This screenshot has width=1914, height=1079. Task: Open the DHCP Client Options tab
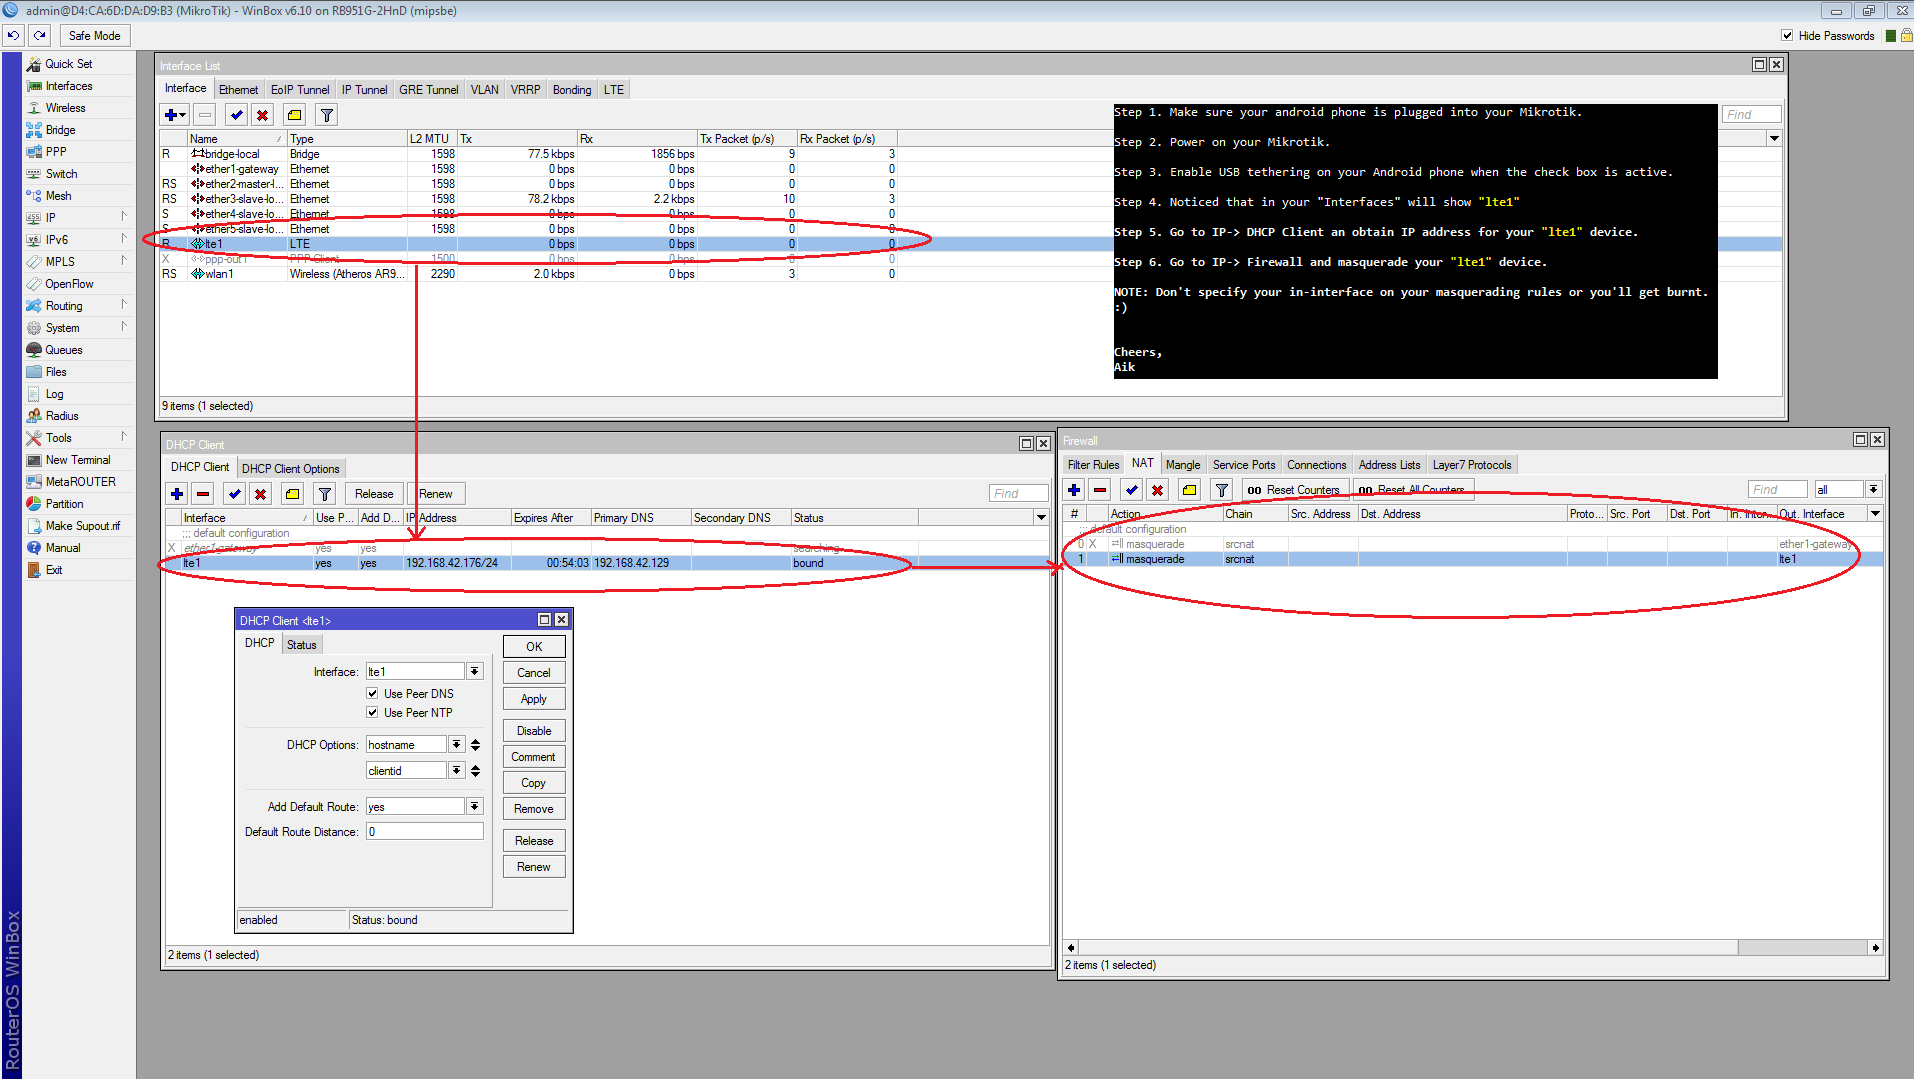pyautogui.click(x=291, y=467)
